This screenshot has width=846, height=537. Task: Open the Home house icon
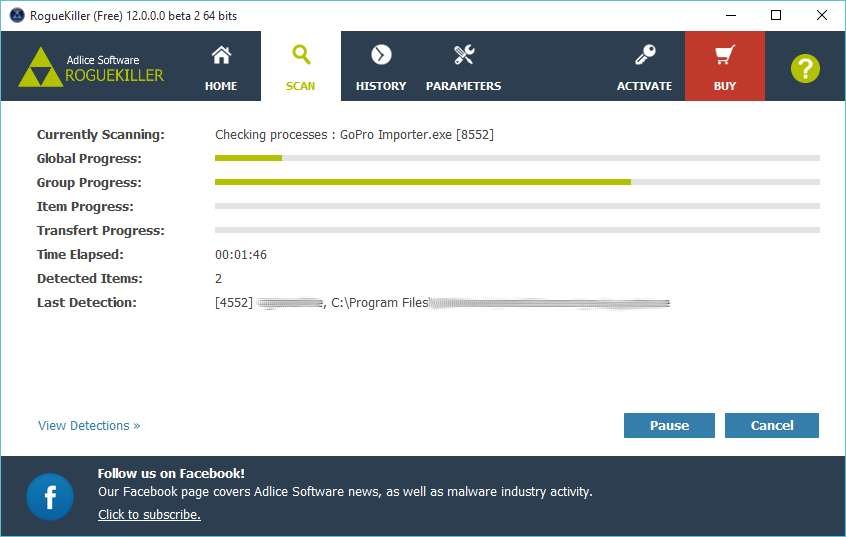(x=221, y=55)
